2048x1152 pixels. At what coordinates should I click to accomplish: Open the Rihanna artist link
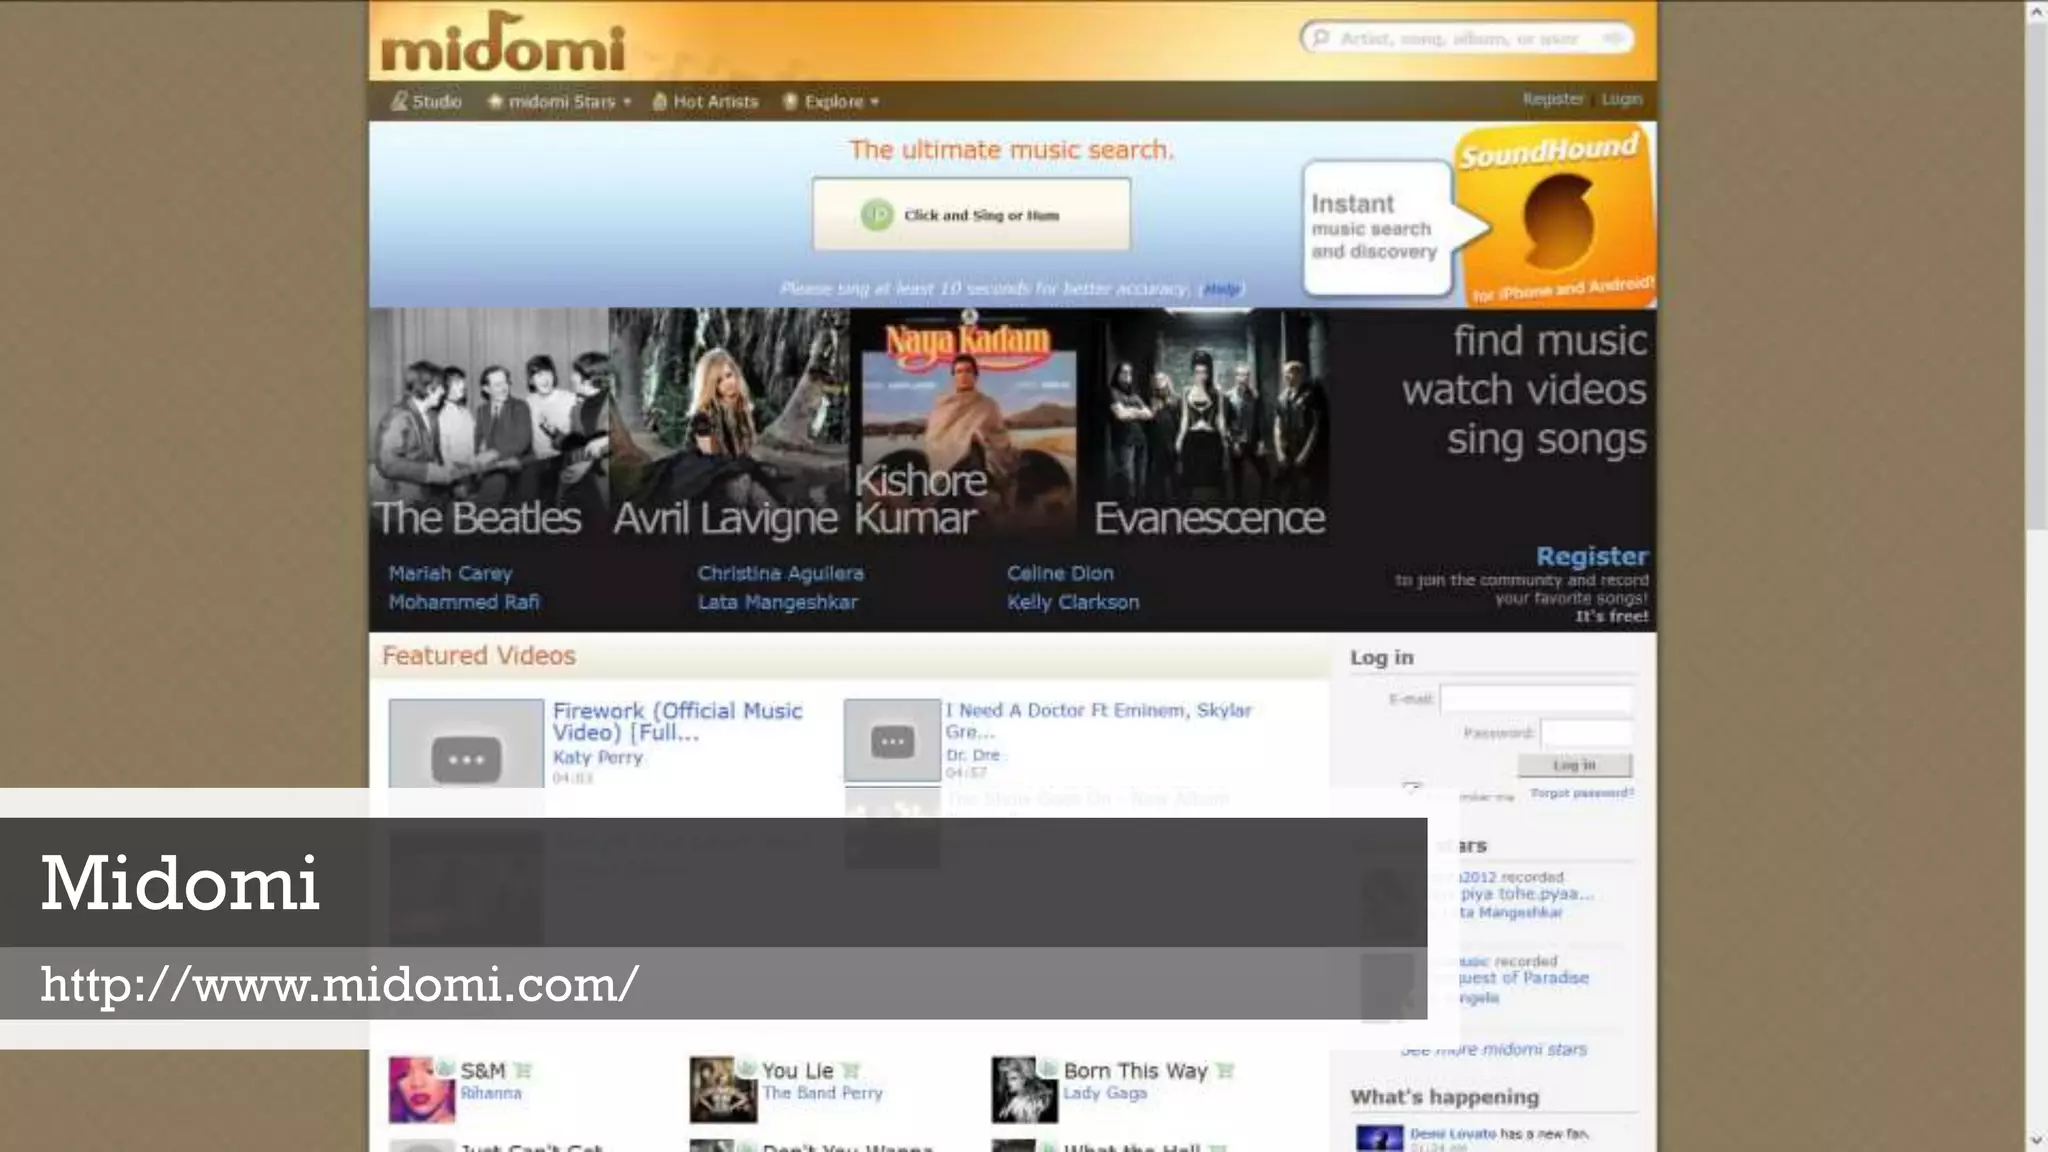[491, 1093]
